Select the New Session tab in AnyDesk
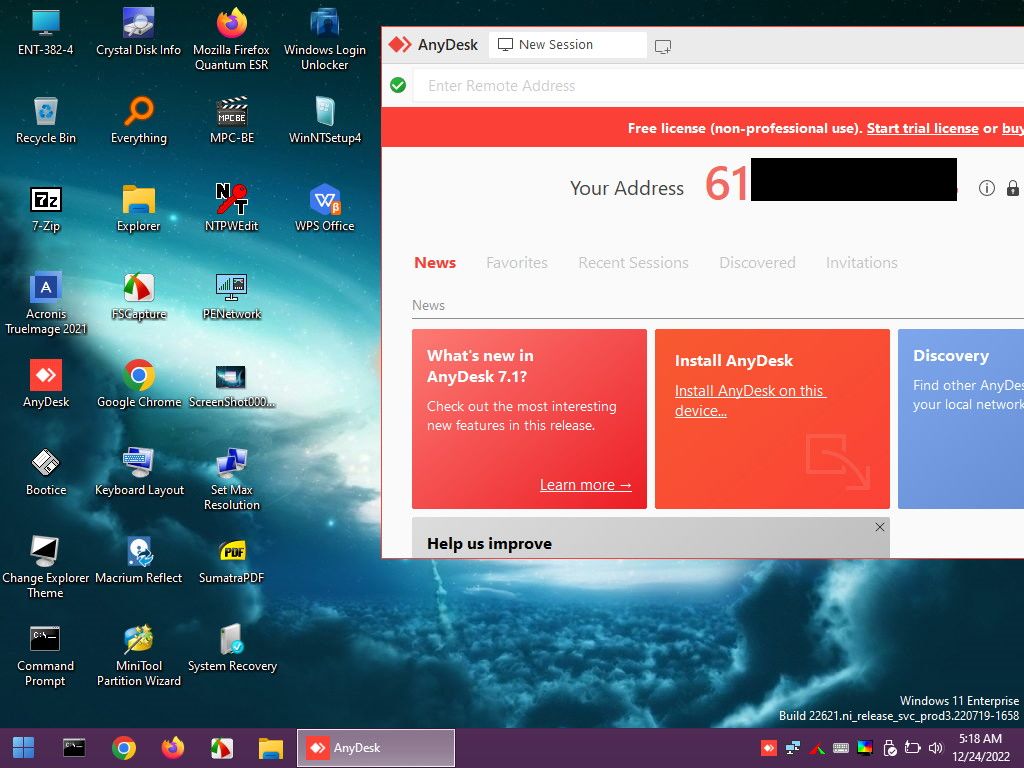 (x=567, y=45)
